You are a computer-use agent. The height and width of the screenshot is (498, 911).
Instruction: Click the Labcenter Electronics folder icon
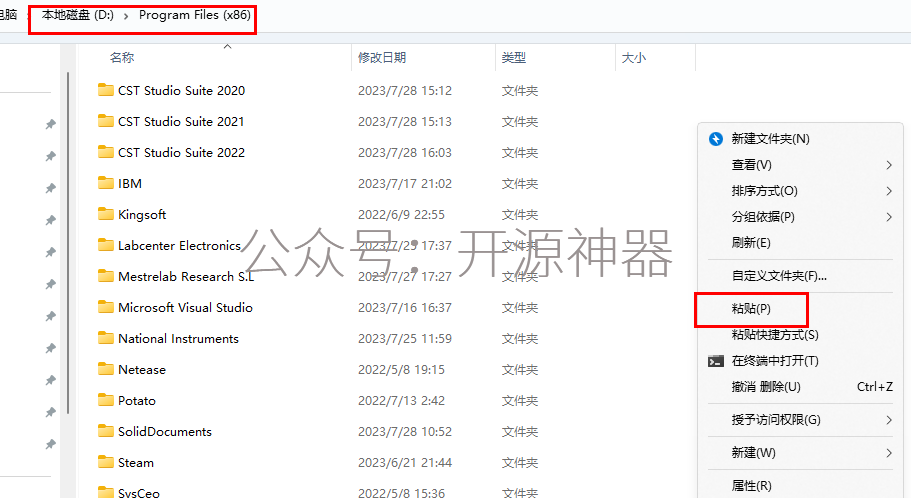106,245
